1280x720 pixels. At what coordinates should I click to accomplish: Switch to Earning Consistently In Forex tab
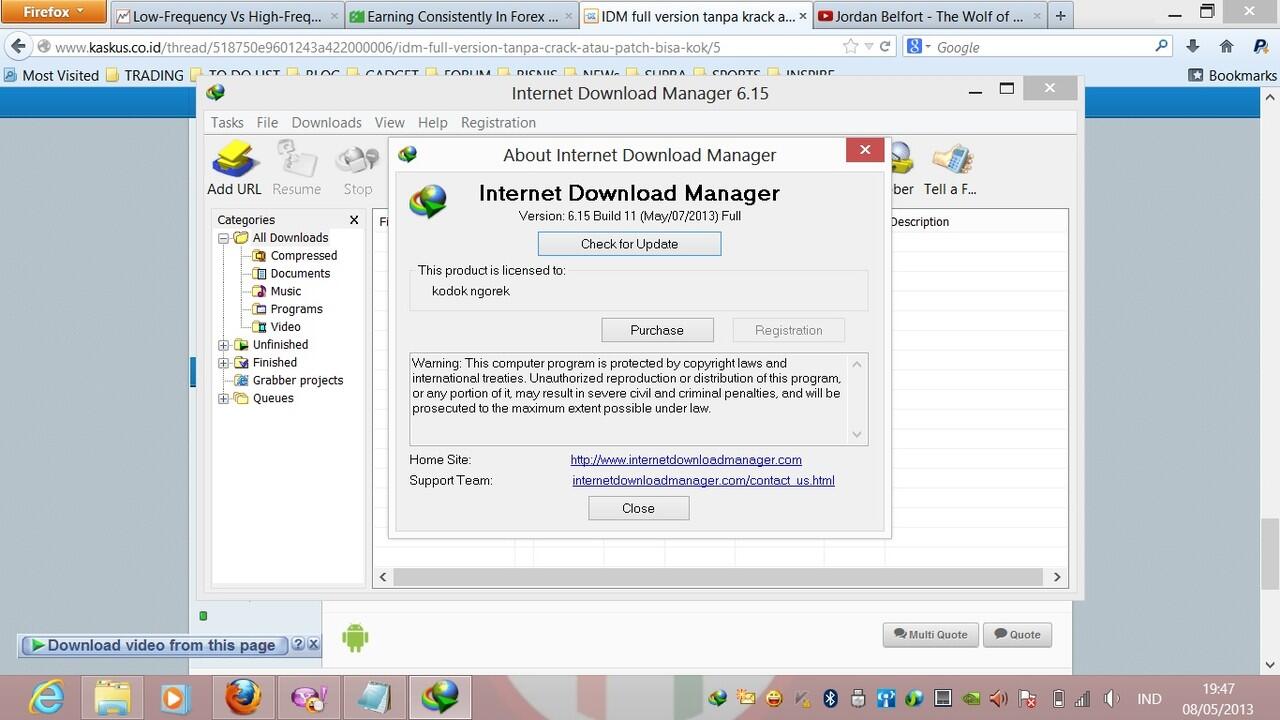tap(461, 16)
